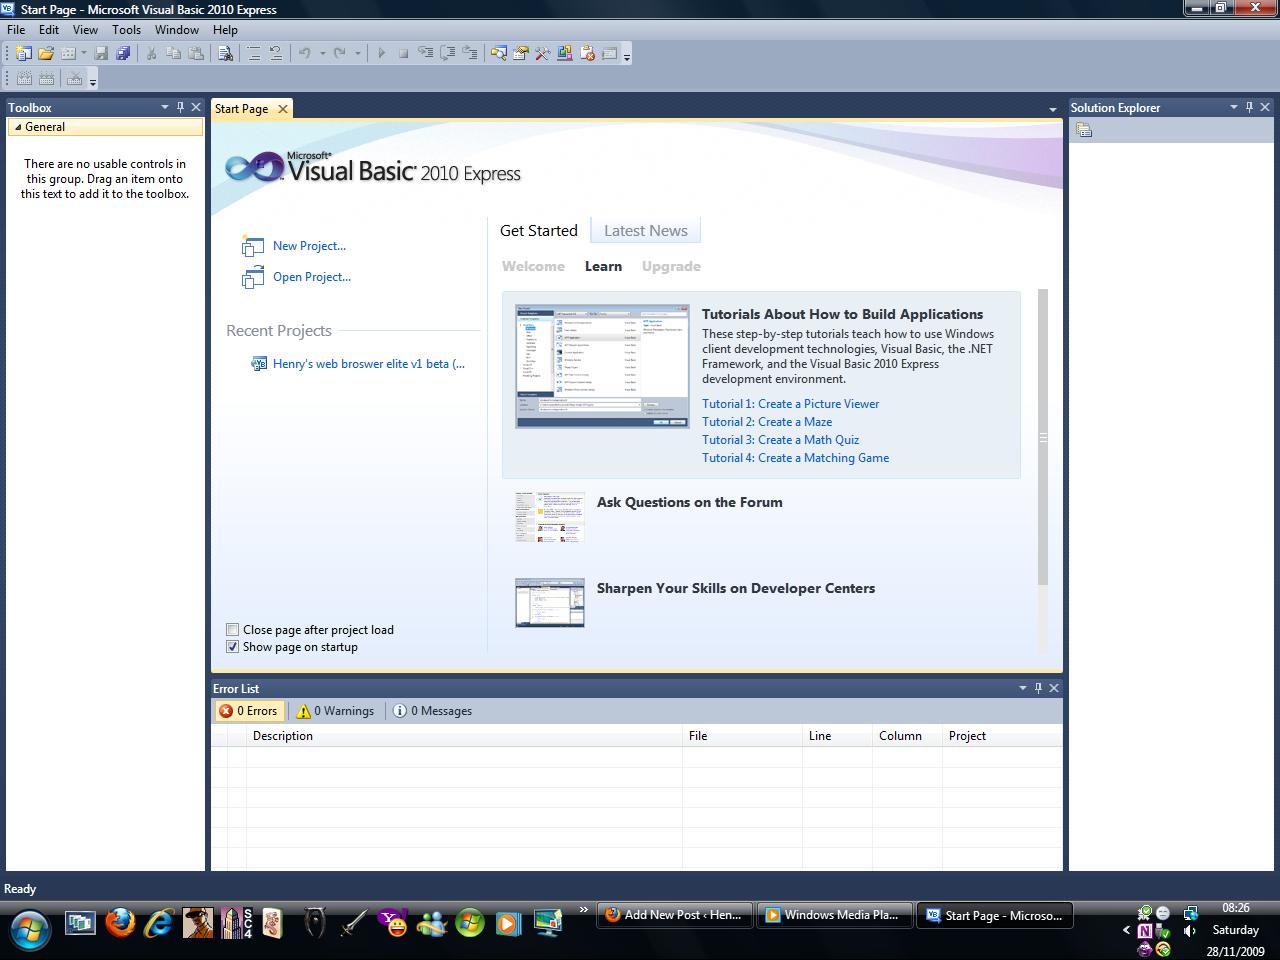Click the Windows Start orb
This screenshot has width=1280, height=960.
pos(29,929)
